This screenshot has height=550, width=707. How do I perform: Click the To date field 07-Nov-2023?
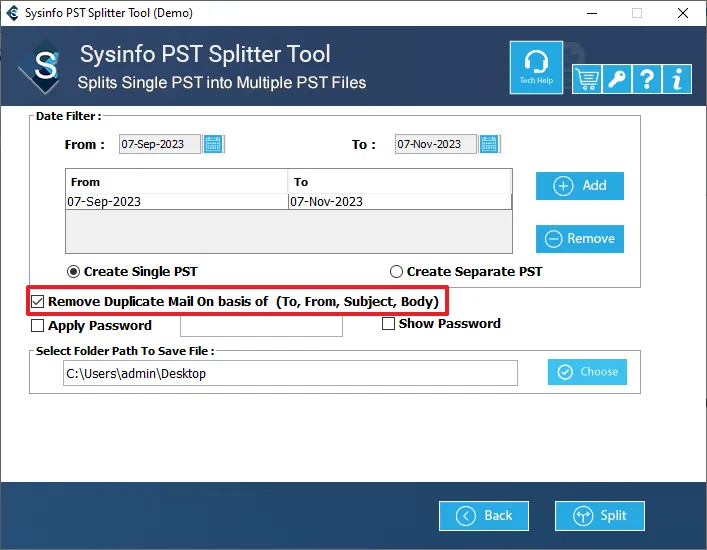tap(436, 144)
